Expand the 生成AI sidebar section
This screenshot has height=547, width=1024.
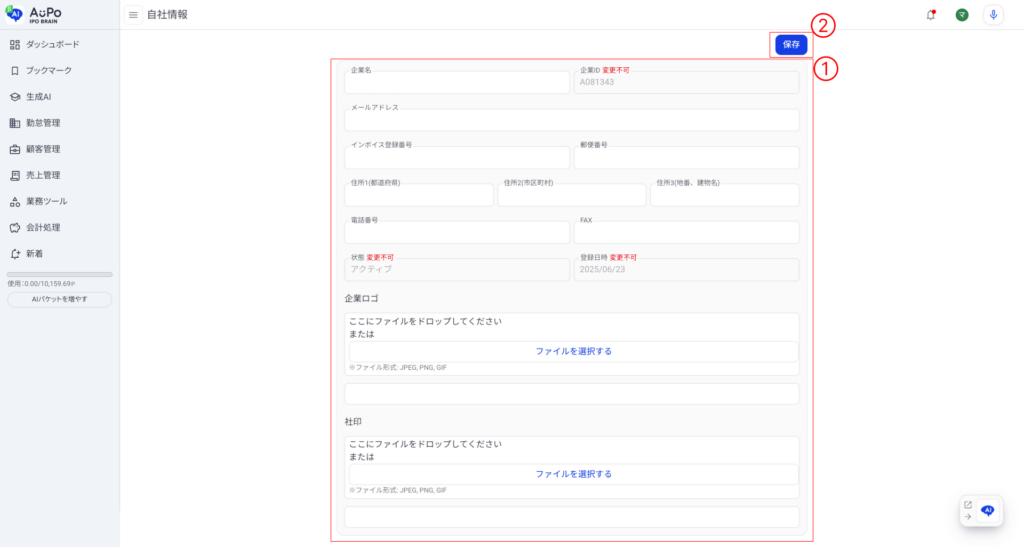point(38,97)
